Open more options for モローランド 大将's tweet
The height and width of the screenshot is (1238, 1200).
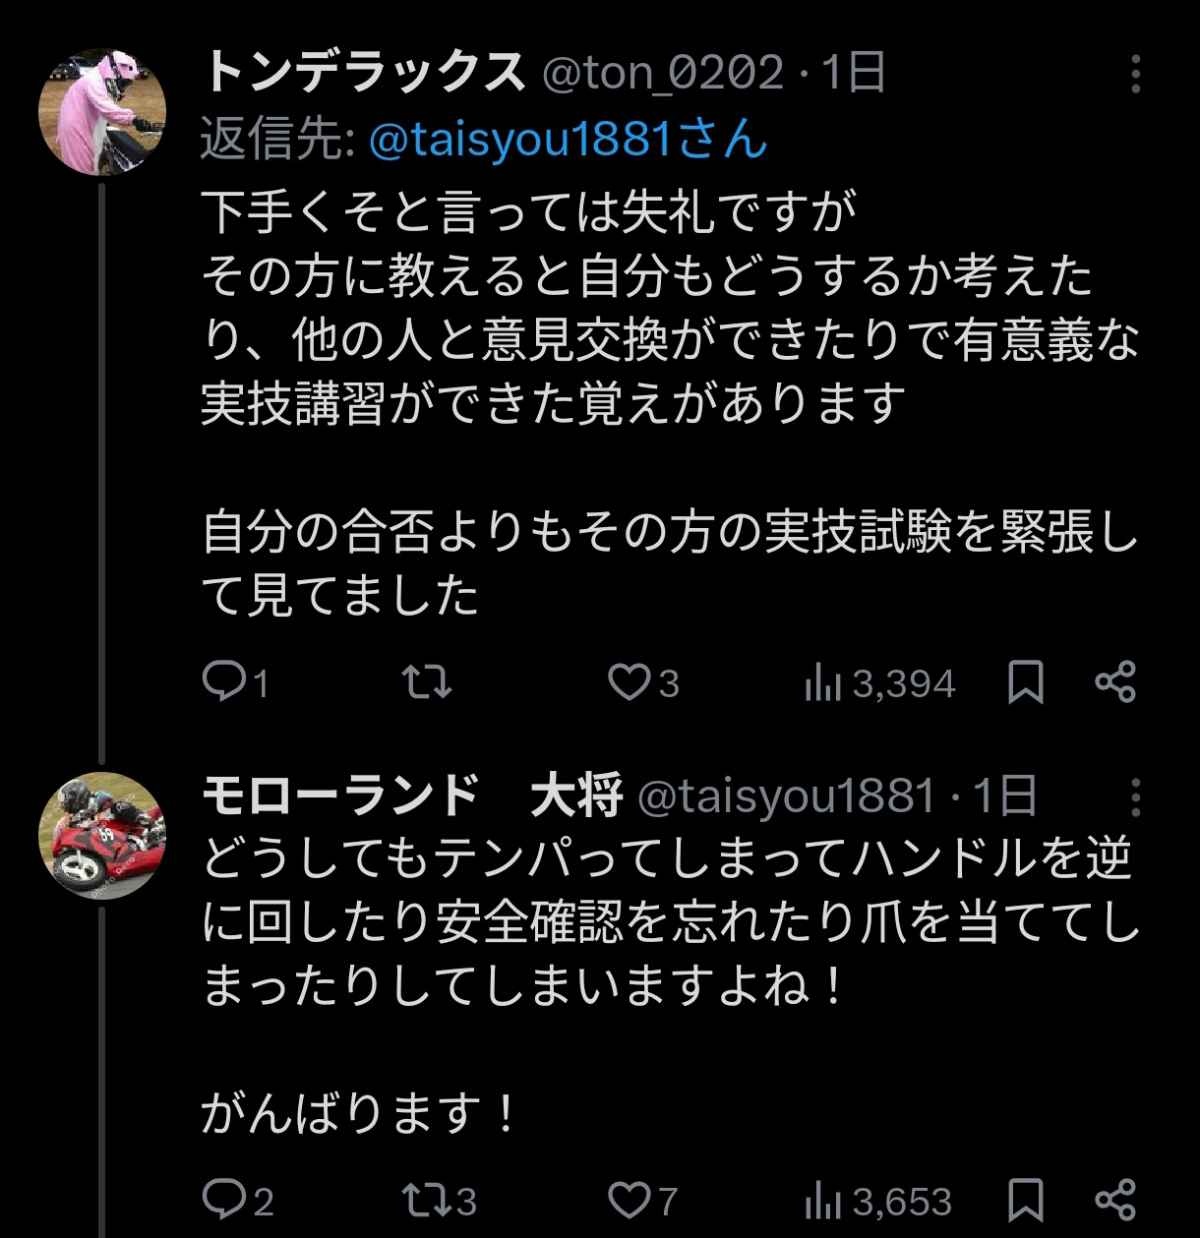pos(1135,797)
